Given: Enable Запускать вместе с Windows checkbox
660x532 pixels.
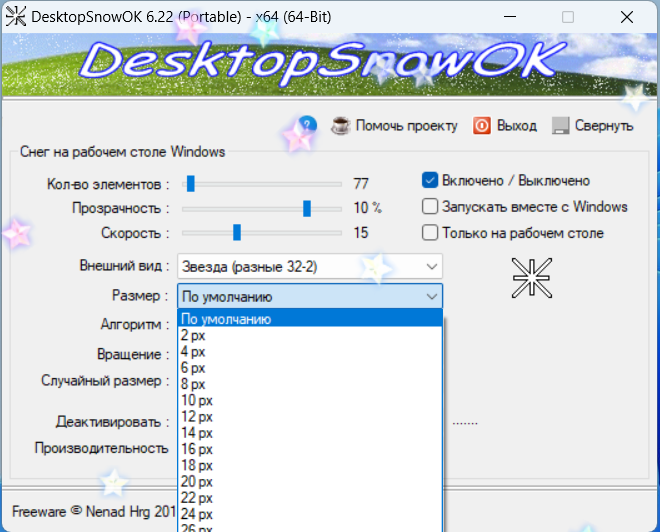Looking at the screenshot, I should click(430, 206).
